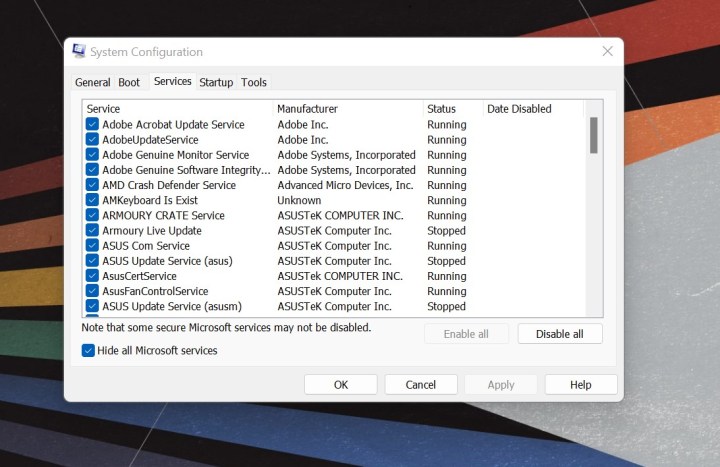
Task: Uncheck ASUS Update Service (asus) checkbox
Action: click(x=92, y=261)
